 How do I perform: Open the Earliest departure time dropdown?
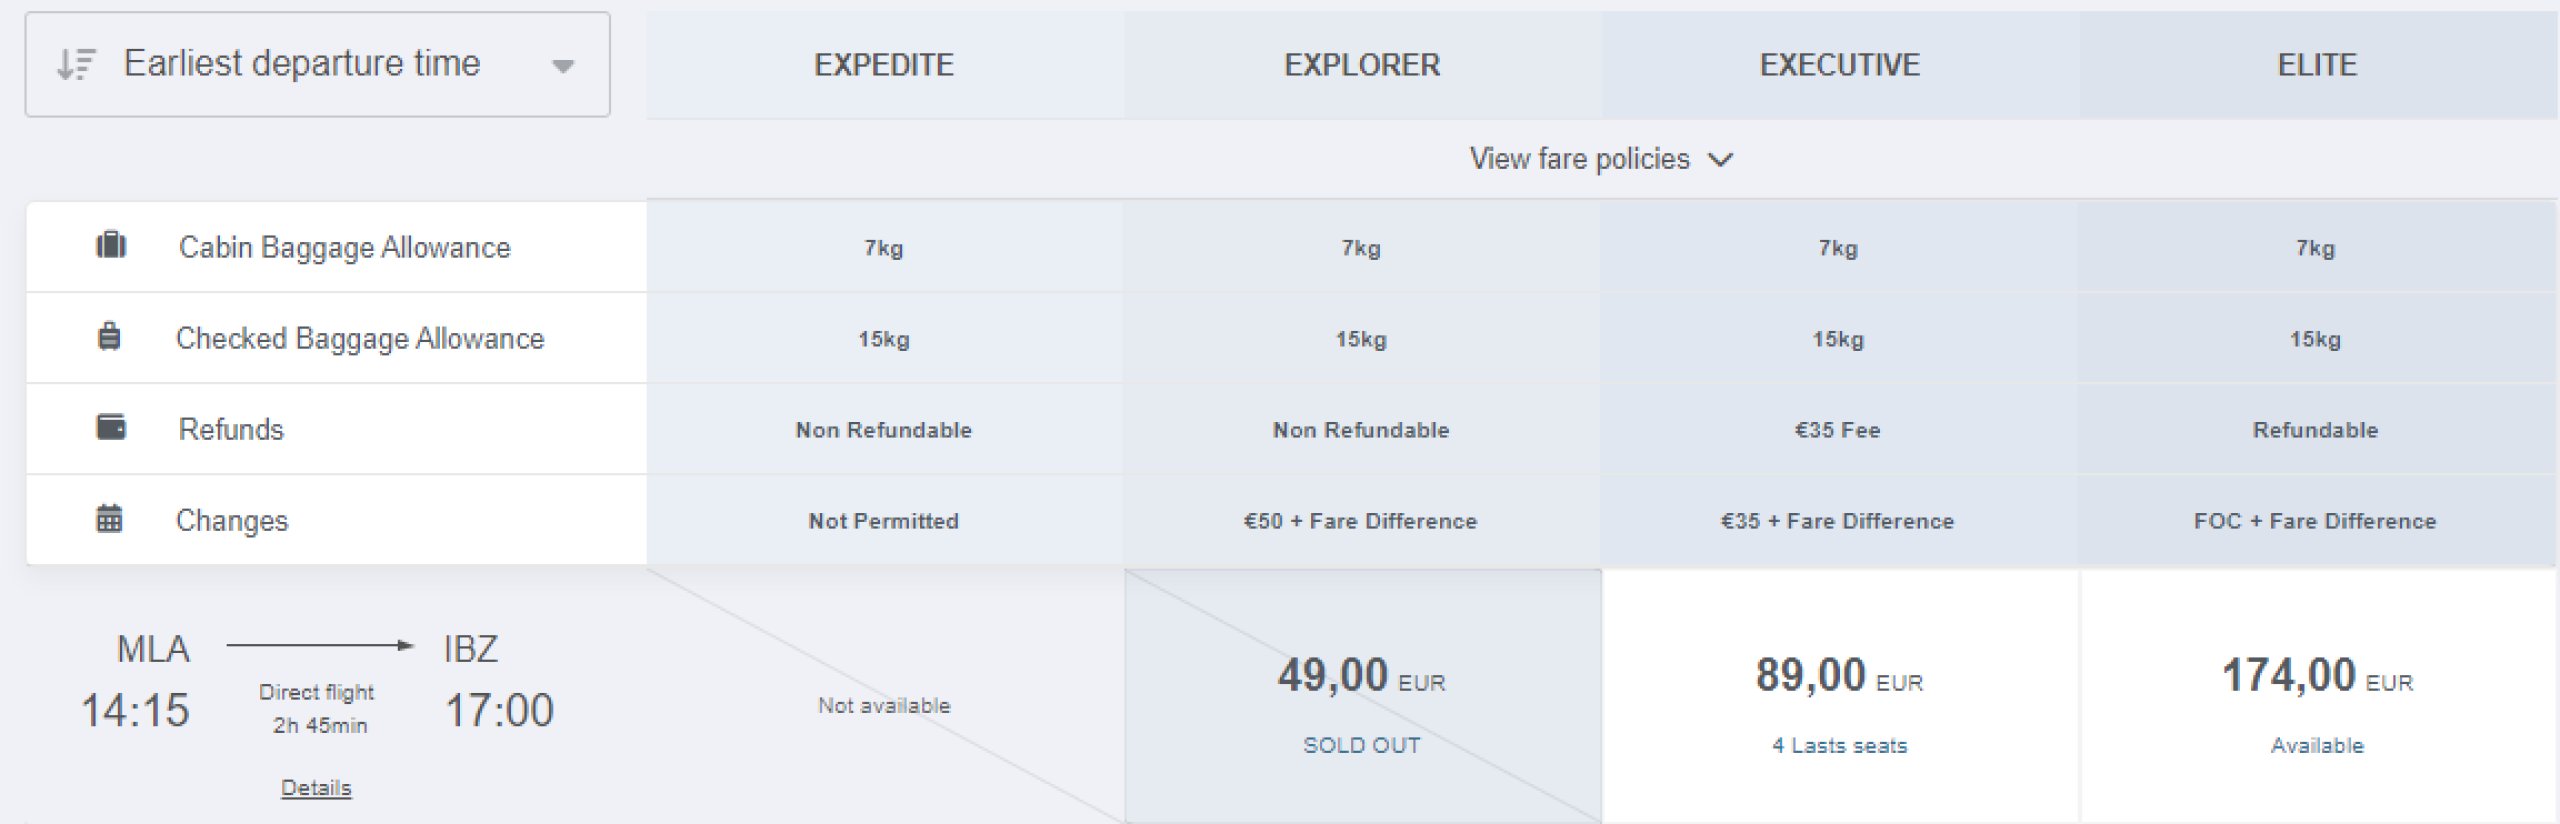point(317,65)
